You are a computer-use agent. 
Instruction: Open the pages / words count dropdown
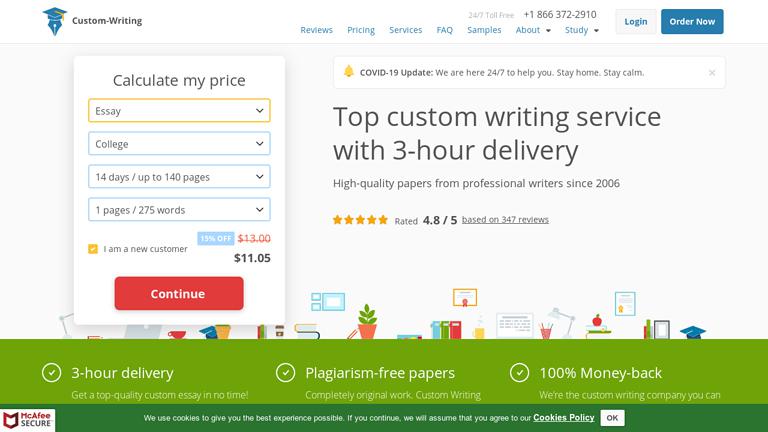point(179,210)
